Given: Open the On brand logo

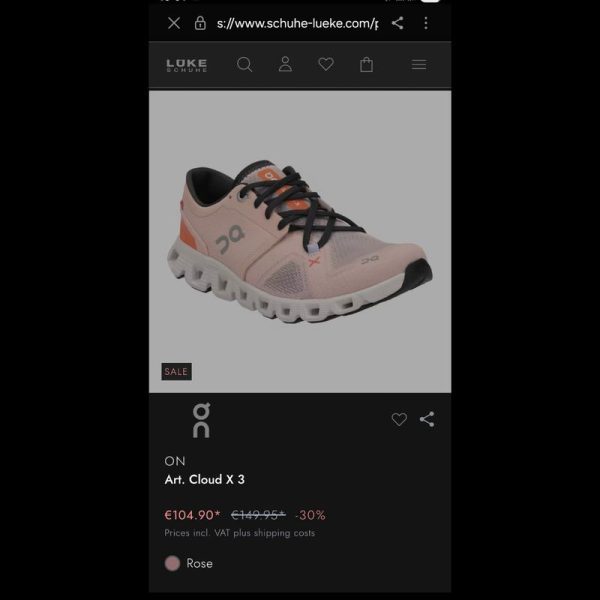Looking at the screenshot, I should pos(201,420).
